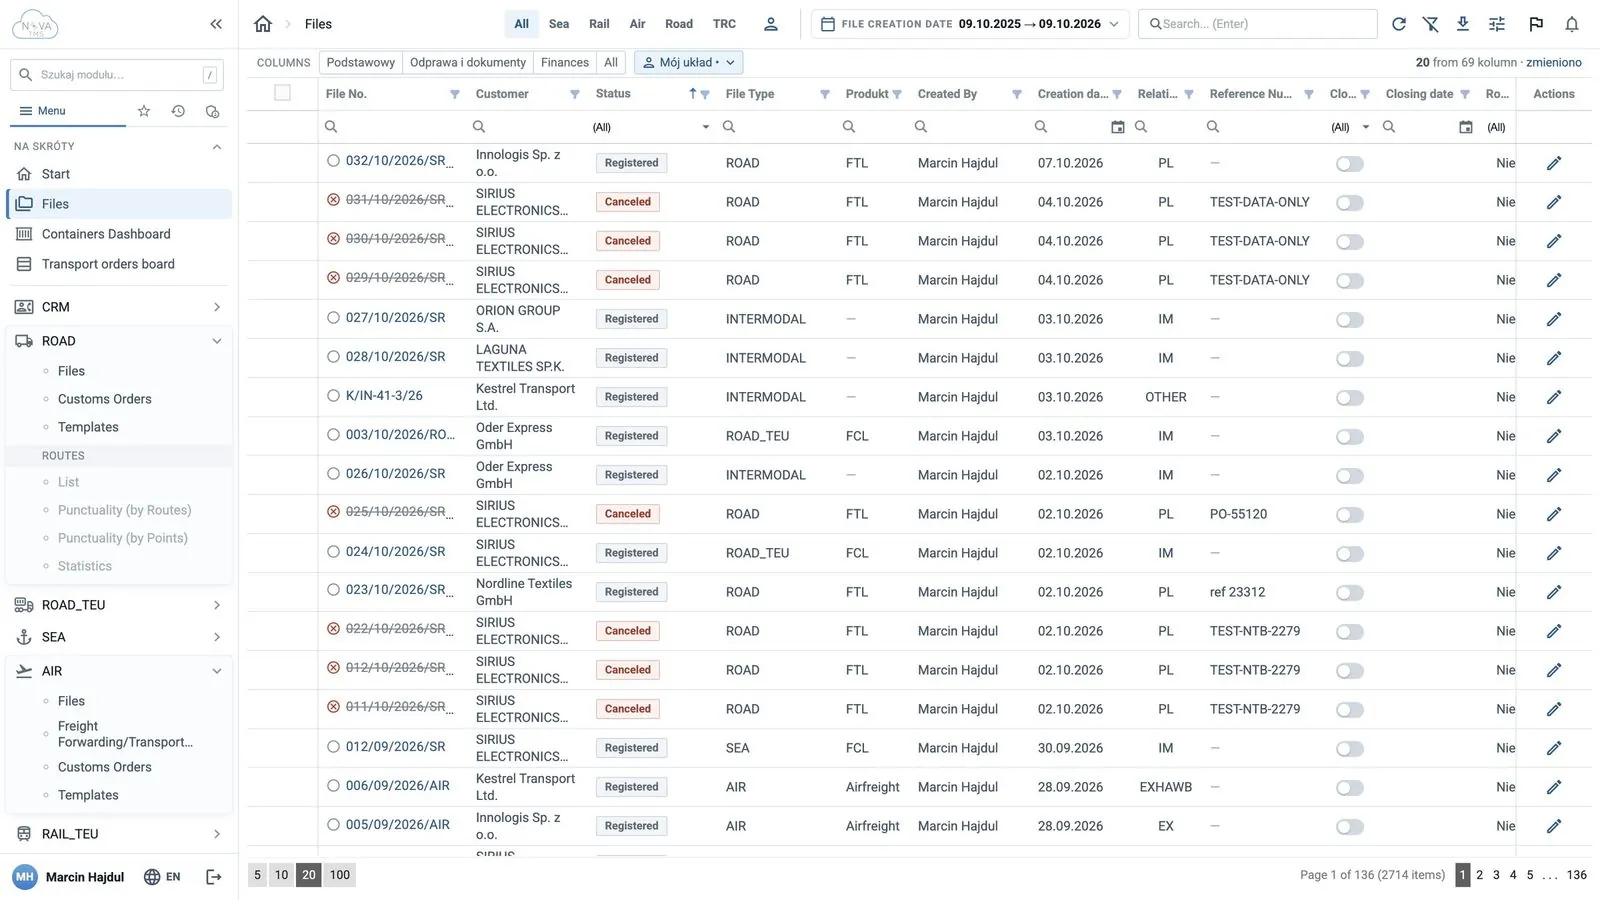
Task: Open the file creation date range dropdown
Action: tap(970, 24)
